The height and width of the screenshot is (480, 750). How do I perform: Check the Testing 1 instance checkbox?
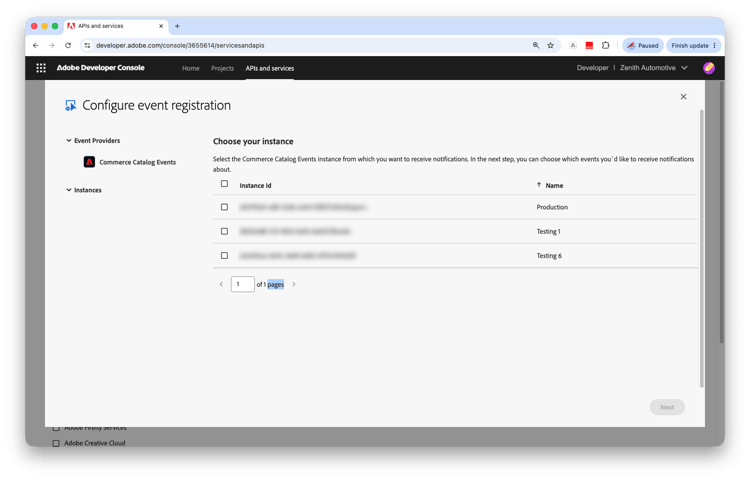pyautogui.click(x=224, y=231)
